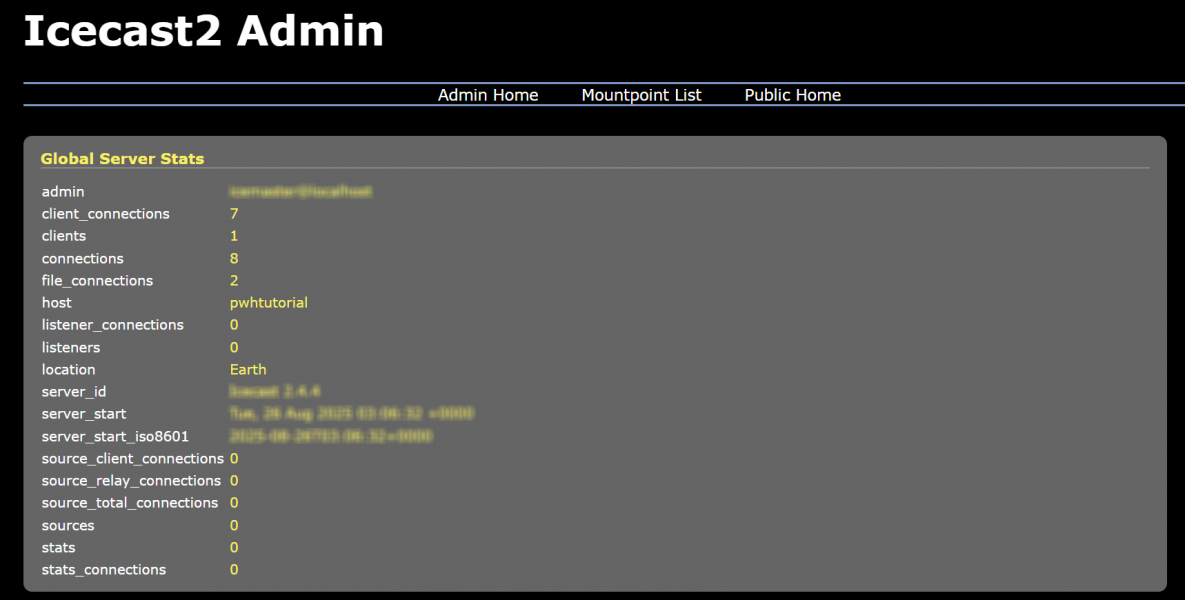Click the value 7 for client_connections
This screenshot has height=600, width=1185.
click(x=234, y=214)
